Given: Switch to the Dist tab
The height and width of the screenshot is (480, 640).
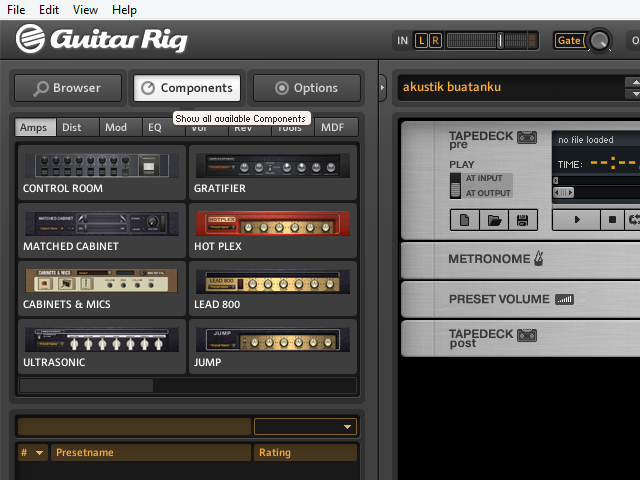Looking at the screenshot, I should (78, 127).
